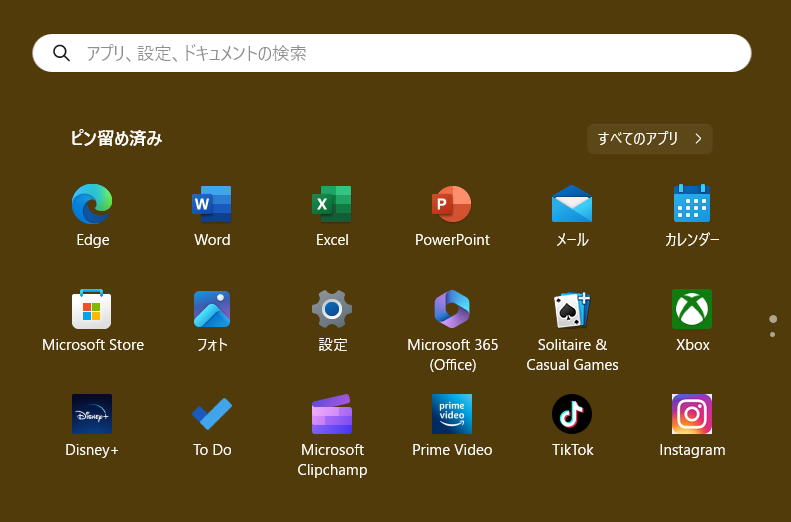Open the Instagram app icon
This screenshot has height=522, width=791.
coord(692,414)
